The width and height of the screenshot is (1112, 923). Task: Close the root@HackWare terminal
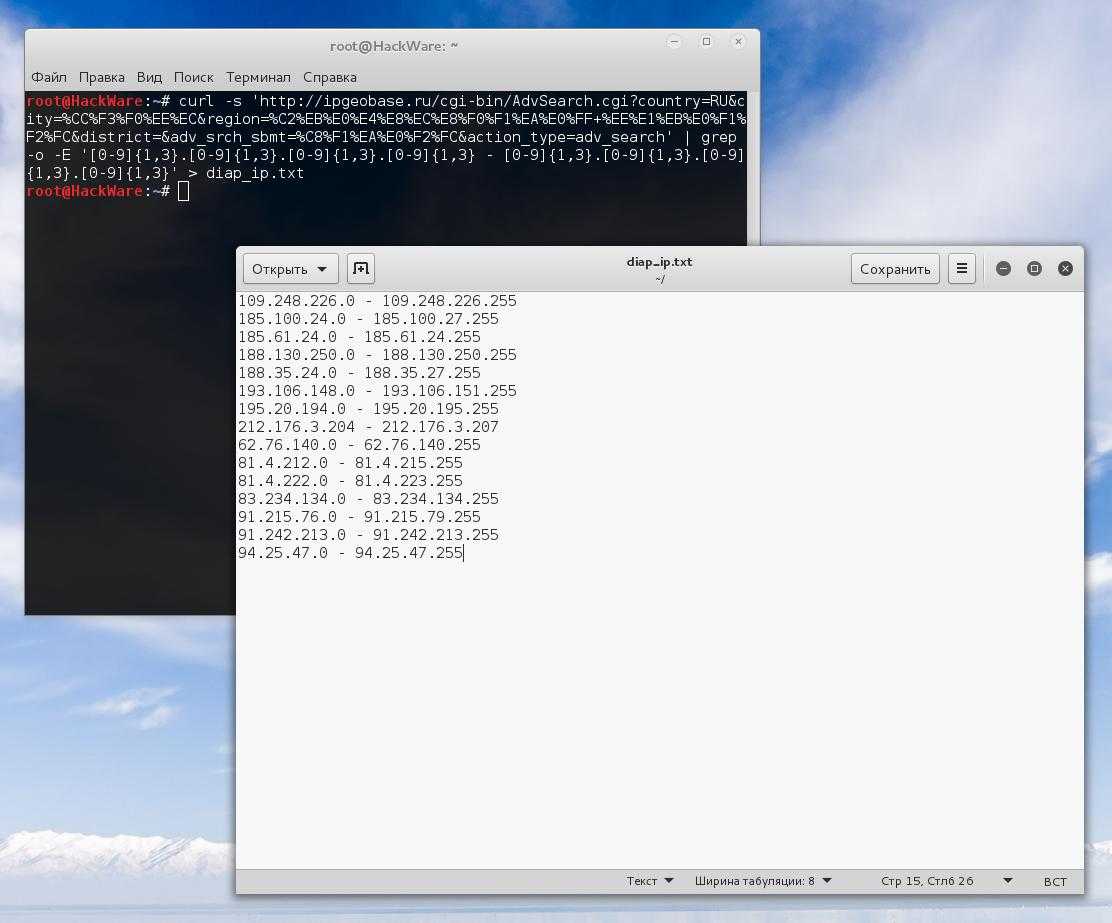click(x=738, y=42)
